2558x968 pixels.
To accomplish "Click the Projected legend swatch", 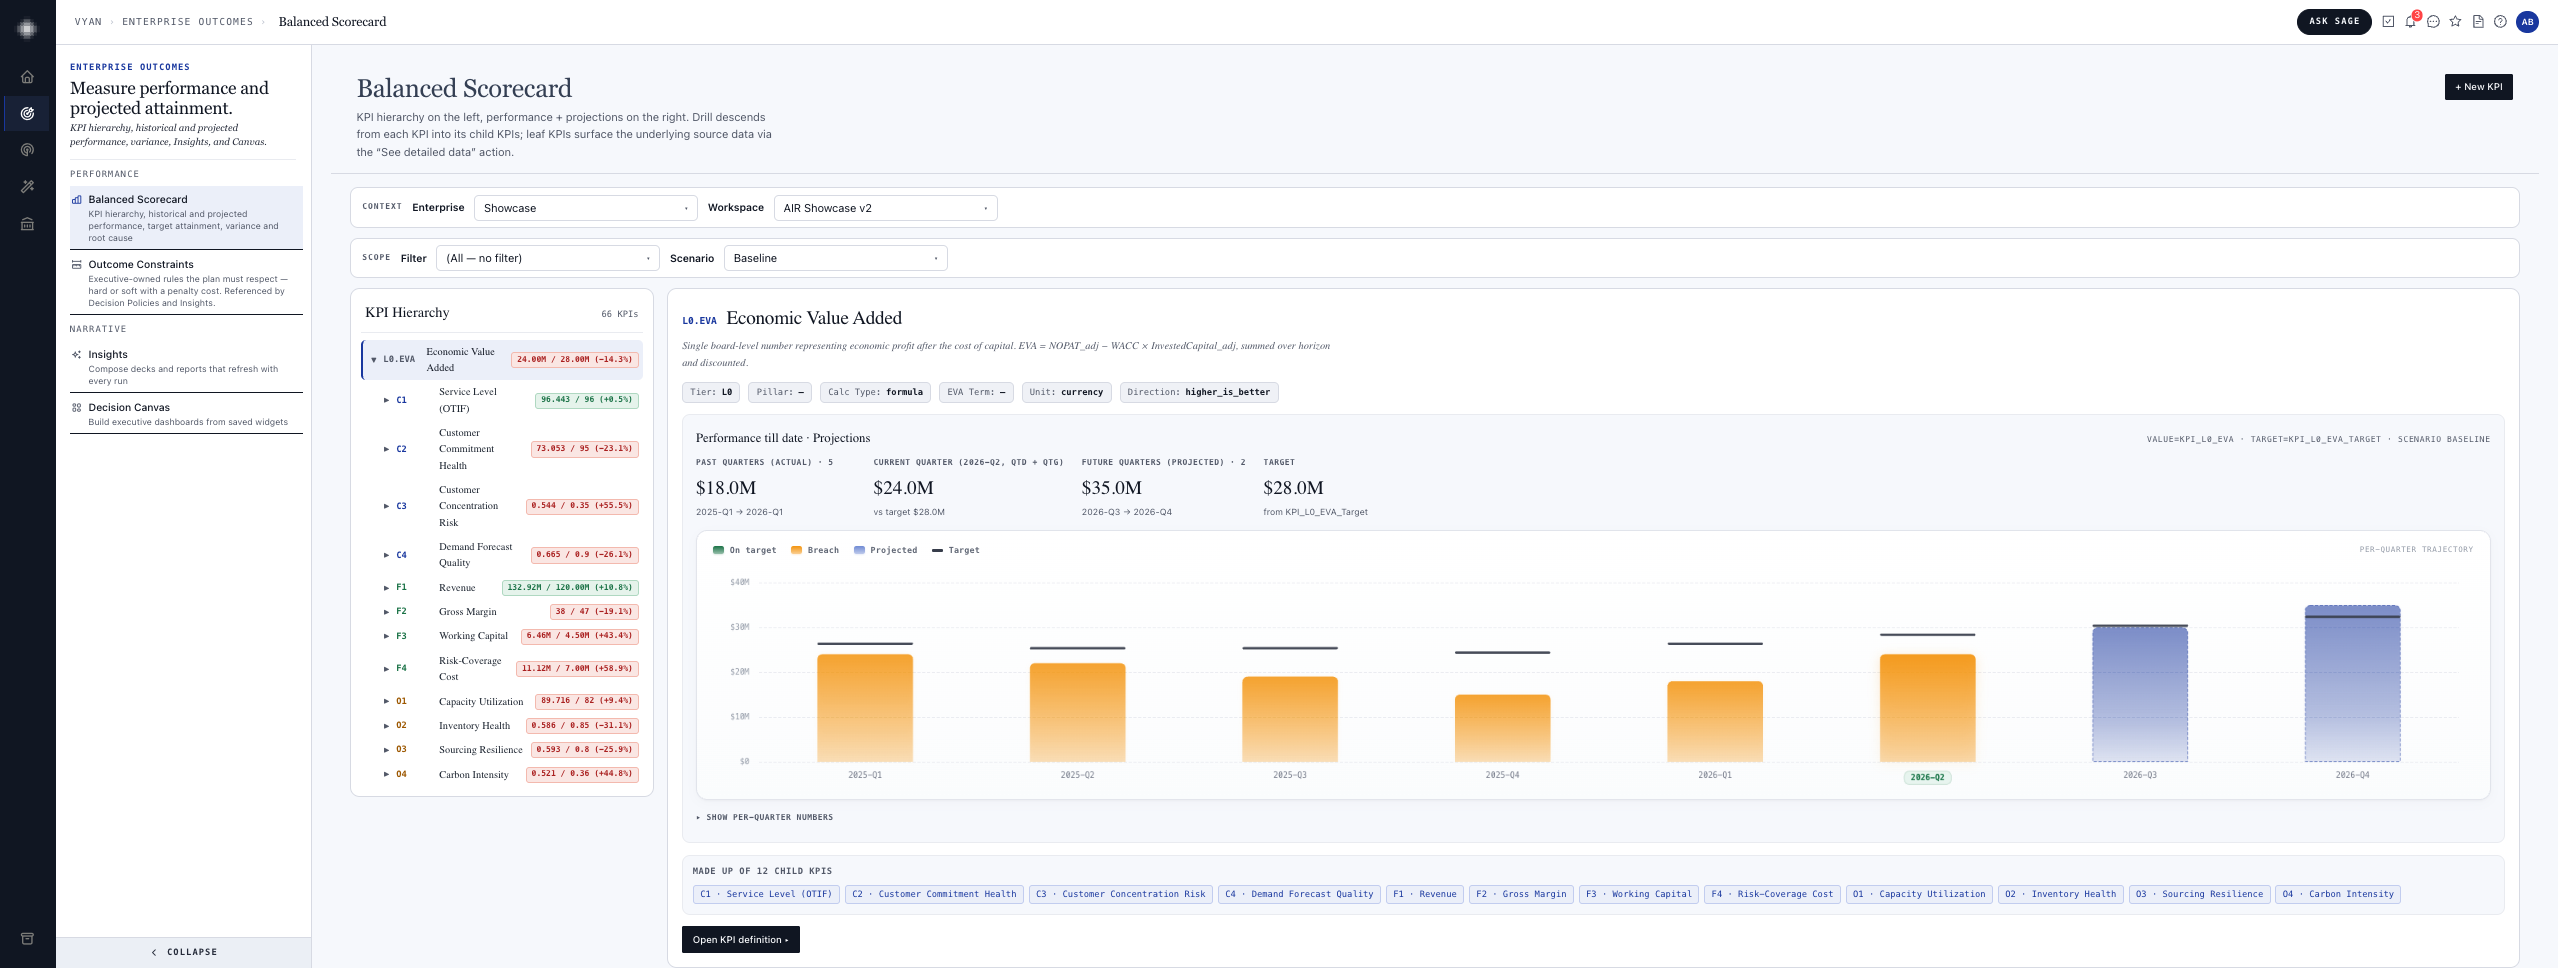I will pyautogui.click(x=859, y=550).
